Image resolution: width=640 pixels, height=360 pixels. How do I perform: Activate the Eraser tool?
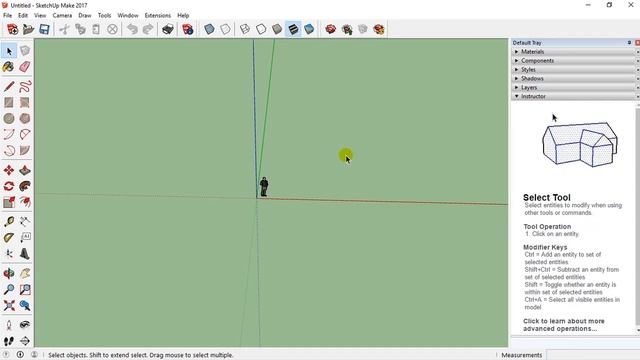(x=25, y=67)
